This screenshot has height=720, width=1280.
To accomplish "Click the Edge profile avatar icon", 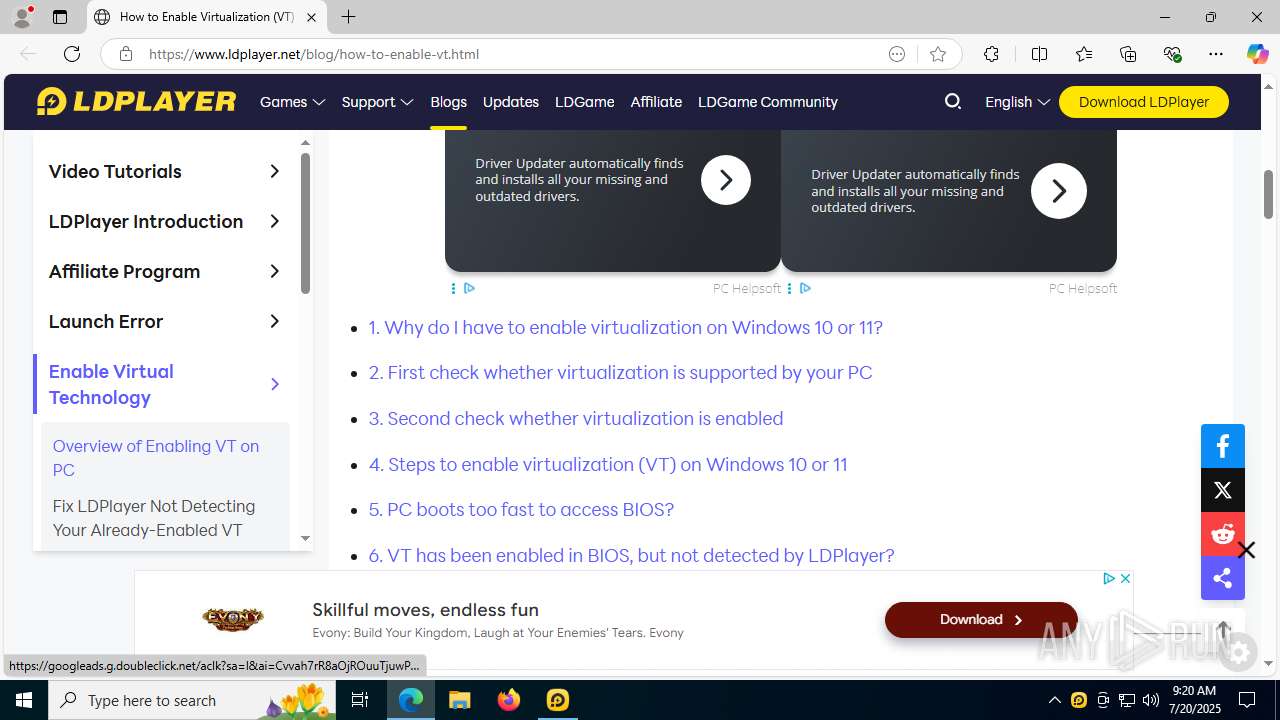I will point(22,16).
